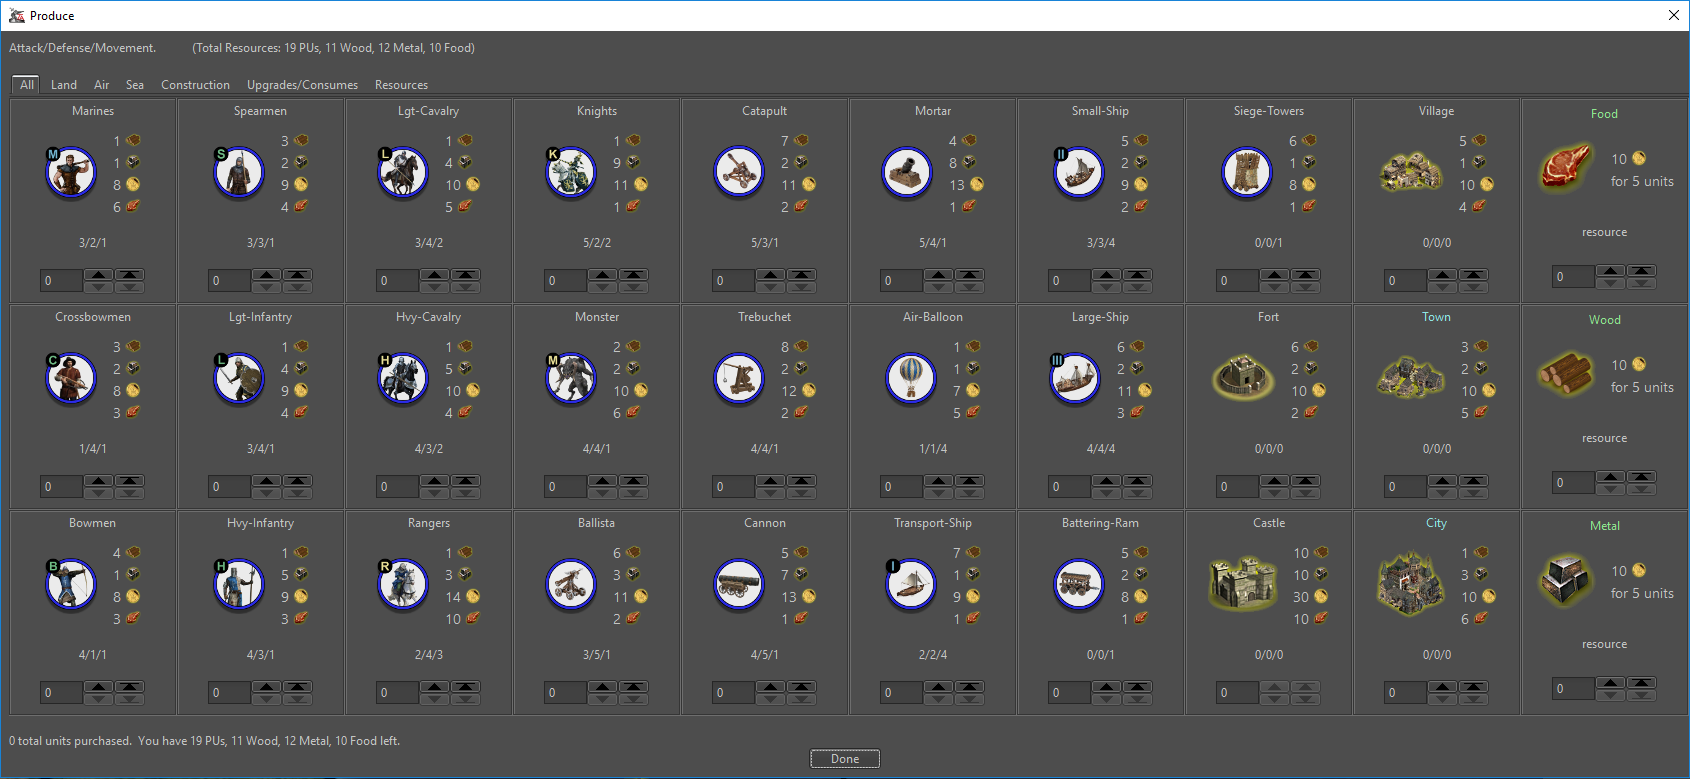Switch to the Air tab
The width and height of the screenshot is (1690, 779).
point(102,85)
